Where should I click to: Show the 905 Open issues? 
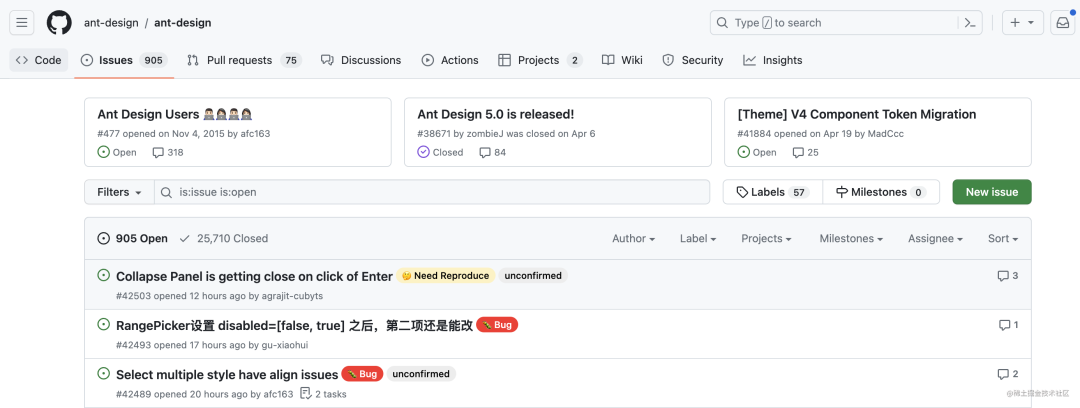tap(132, 238)
